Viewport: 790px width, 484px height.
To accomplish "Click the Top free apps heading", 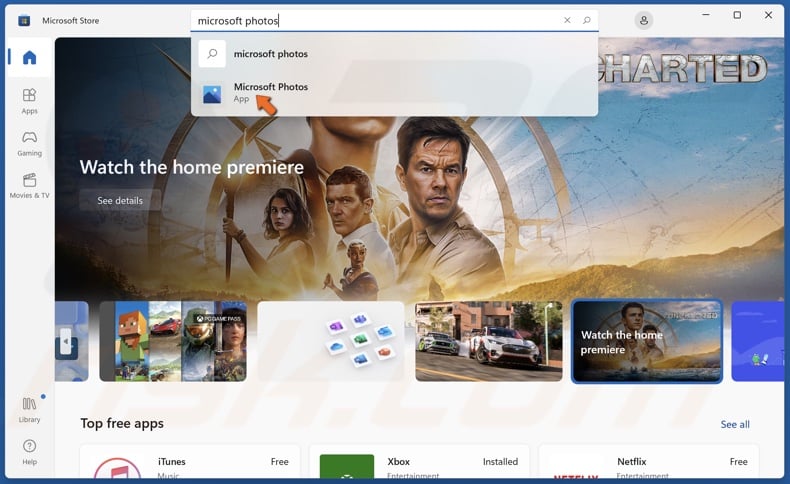I will click(122, 424).
